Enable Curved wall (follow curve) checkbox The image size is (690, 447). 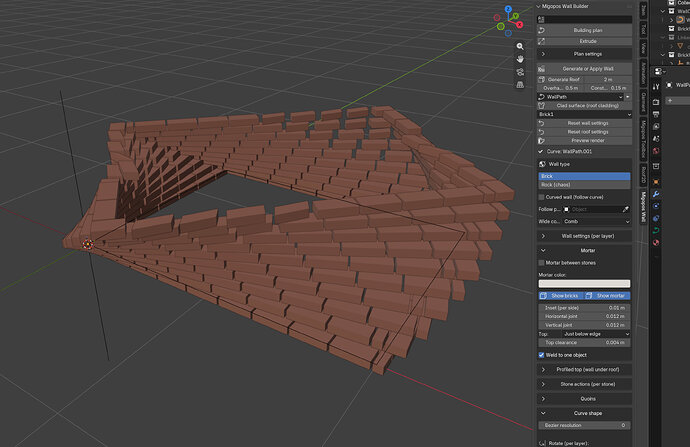pyautogui.click(x=542, y=197)
